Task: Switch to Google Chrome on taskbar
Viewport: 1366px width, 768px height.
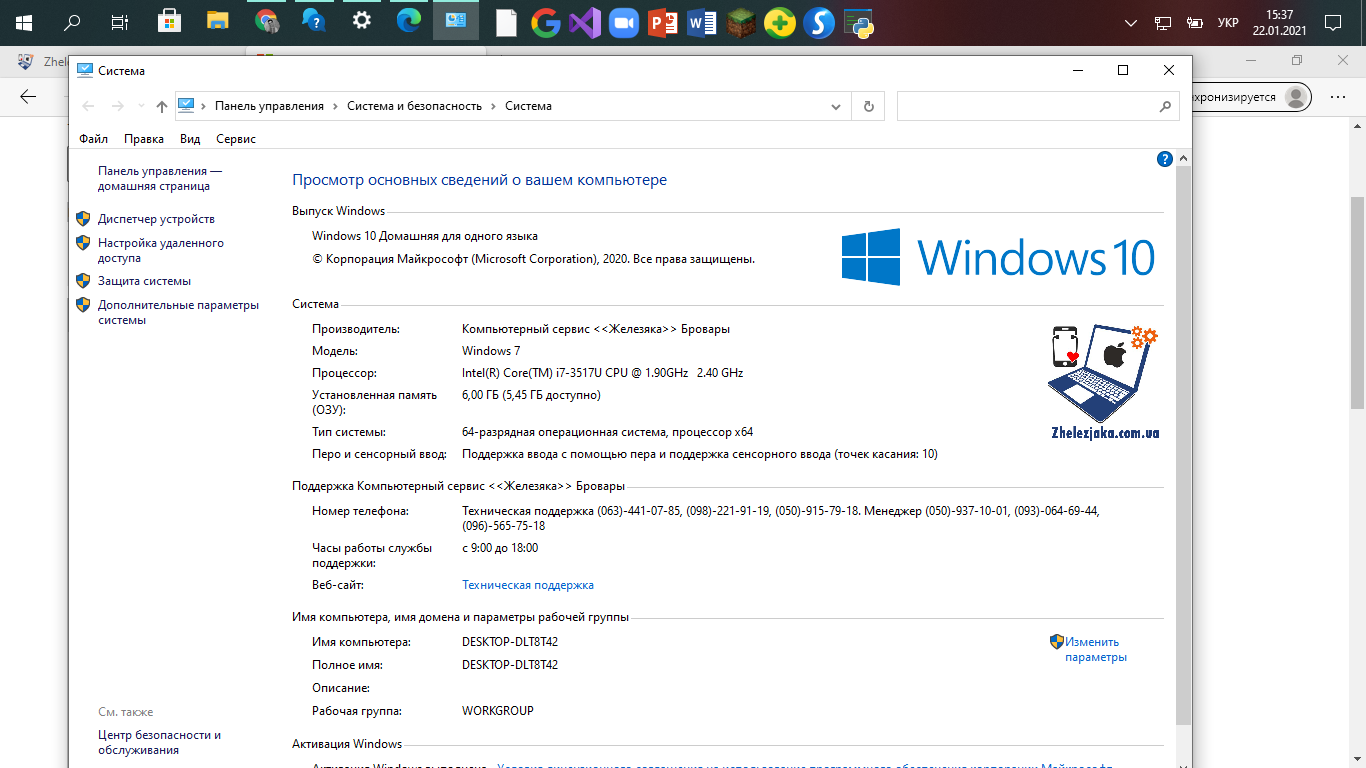Action: pos(266,21)
